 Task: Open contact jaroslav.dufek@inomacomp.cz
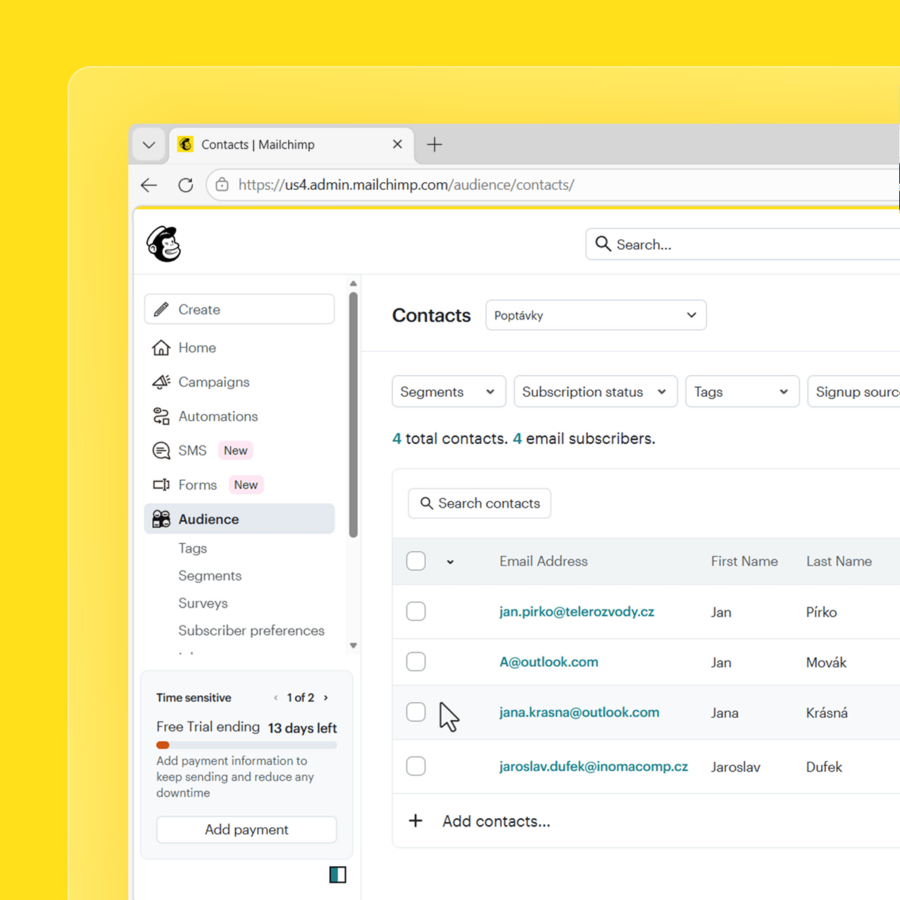(593, 767)
